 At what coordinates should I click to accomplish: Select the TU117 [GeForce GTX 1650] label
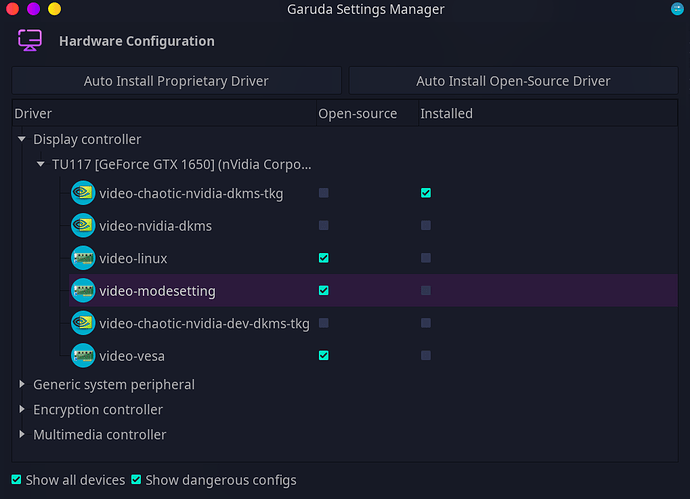click(x=182, y=165)
